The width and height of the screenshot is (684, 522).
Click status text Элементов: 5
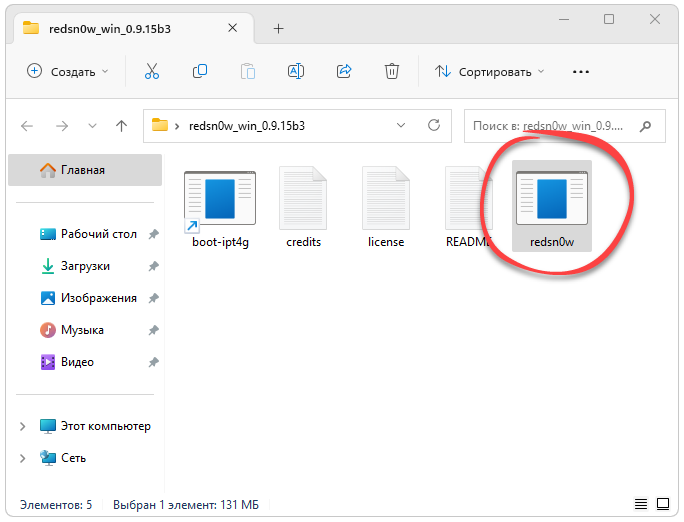(x=56, y=505)
